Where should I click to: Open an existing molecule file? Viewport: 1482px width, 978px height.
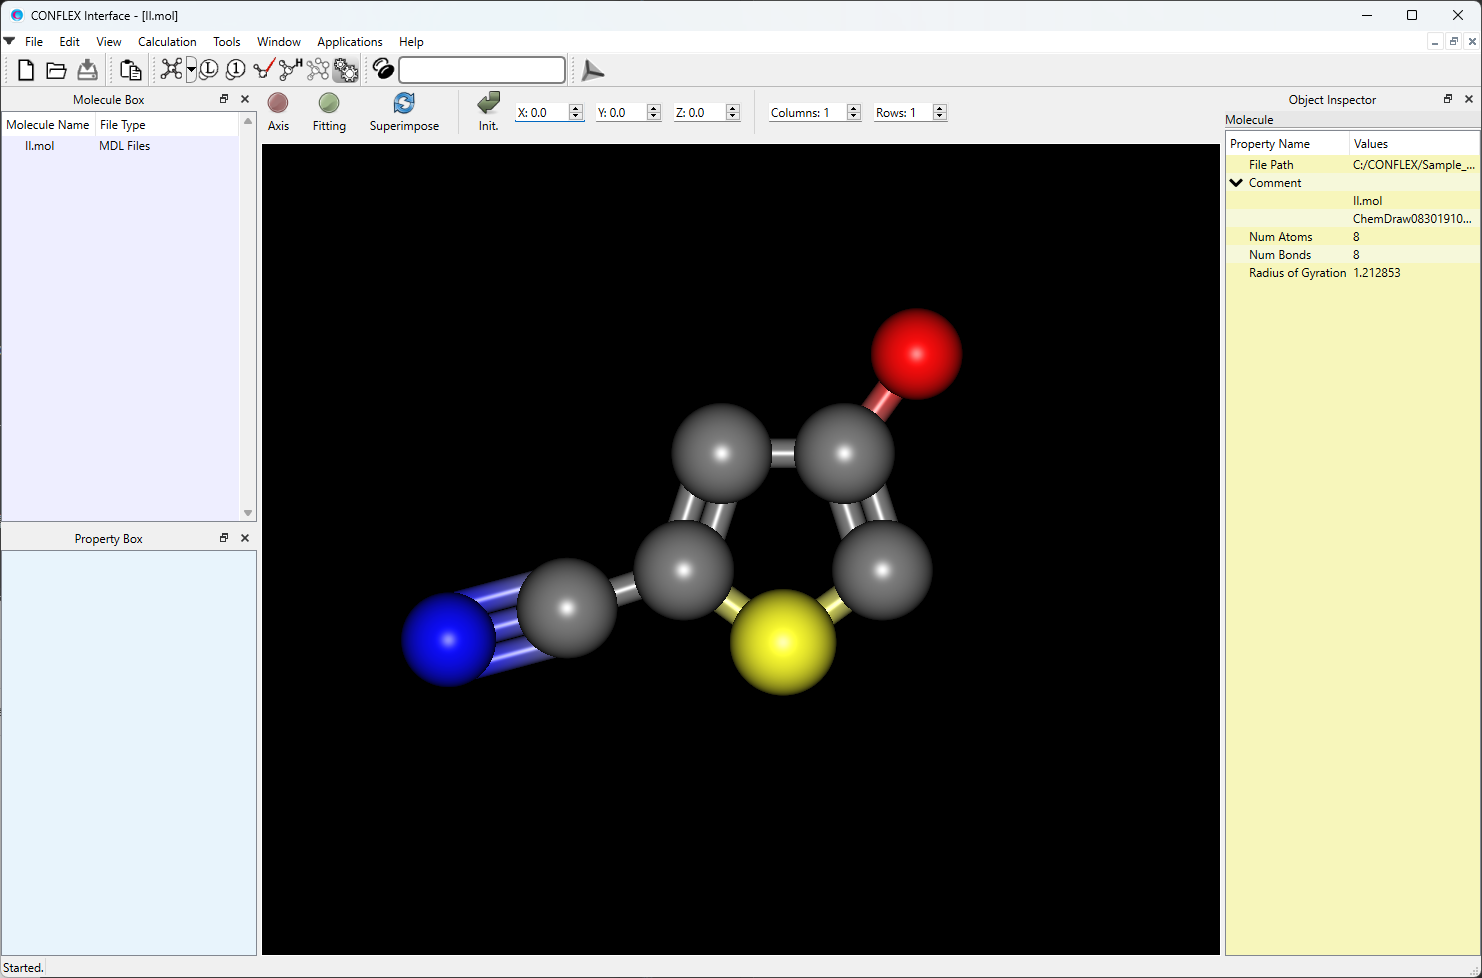[56, 69]
